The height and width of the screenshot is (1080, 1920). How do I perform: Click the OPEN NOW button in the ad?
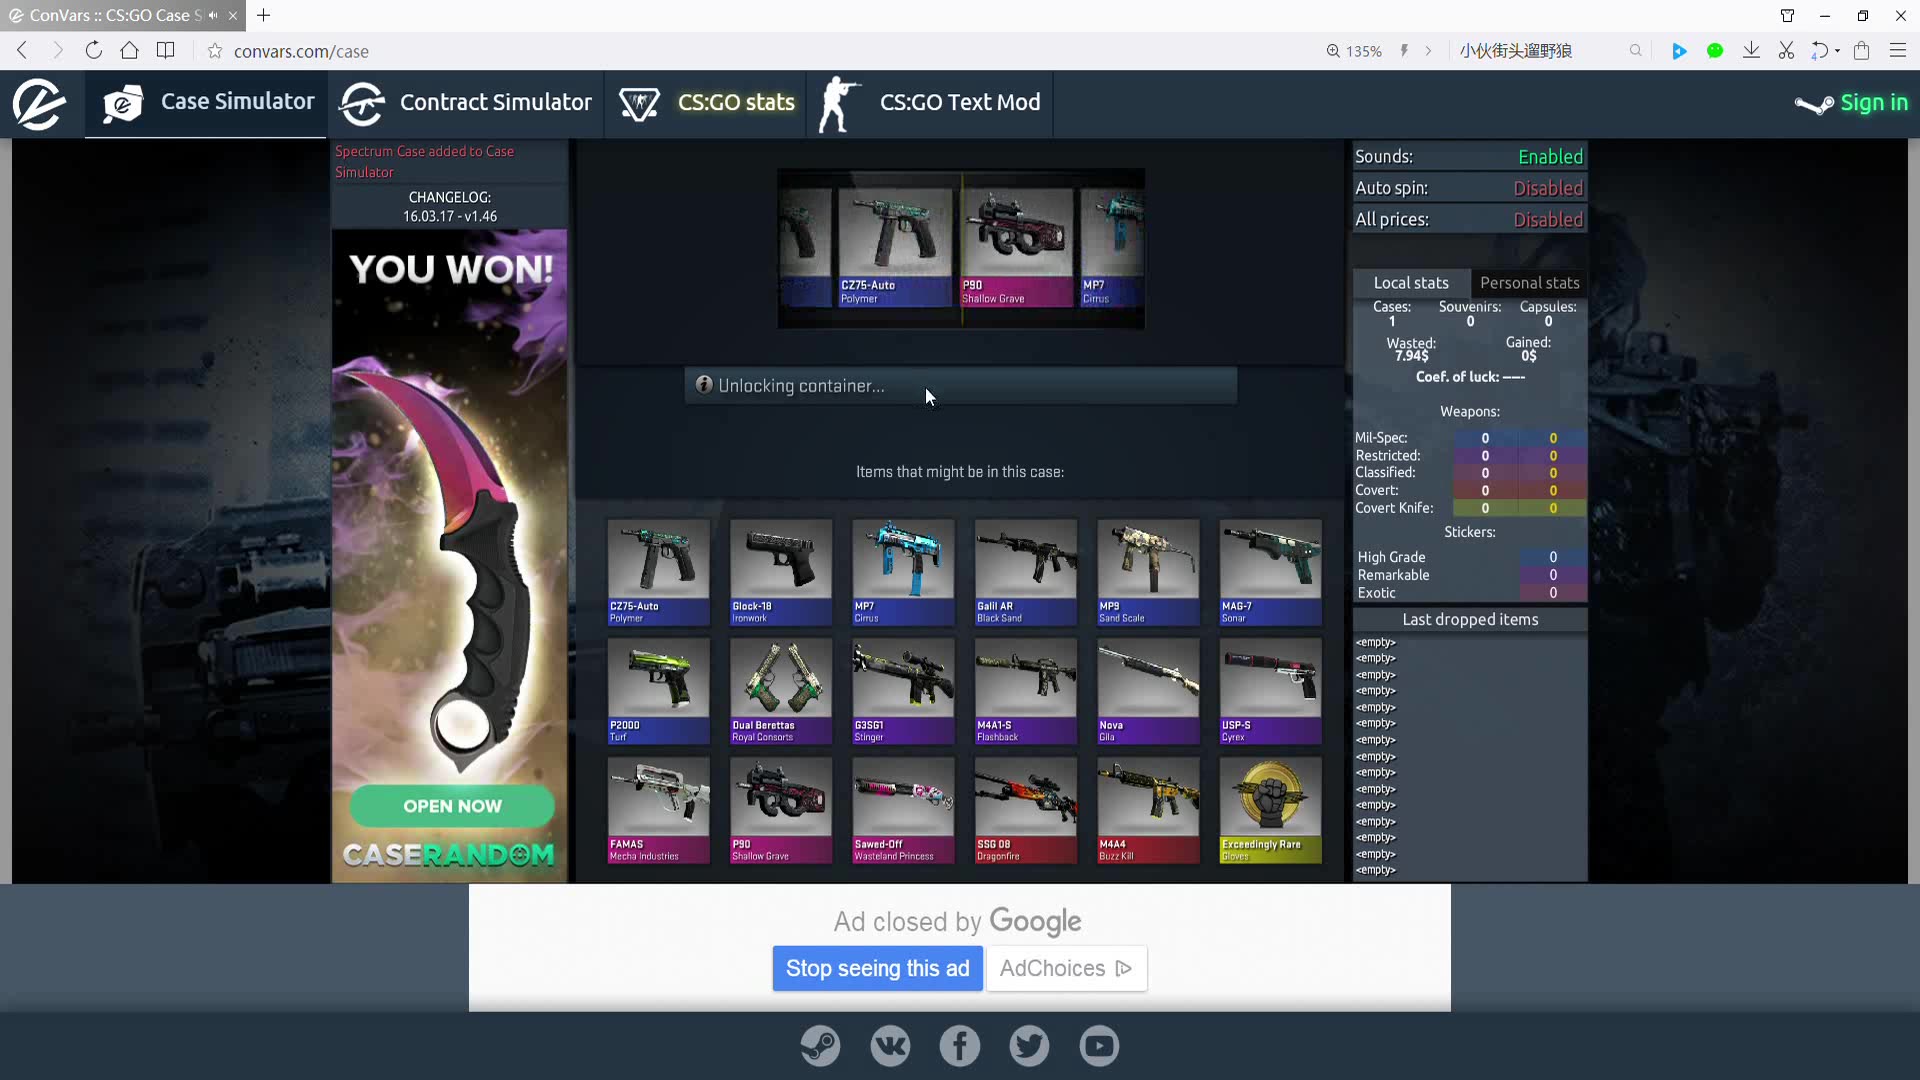tap(452, 806)
